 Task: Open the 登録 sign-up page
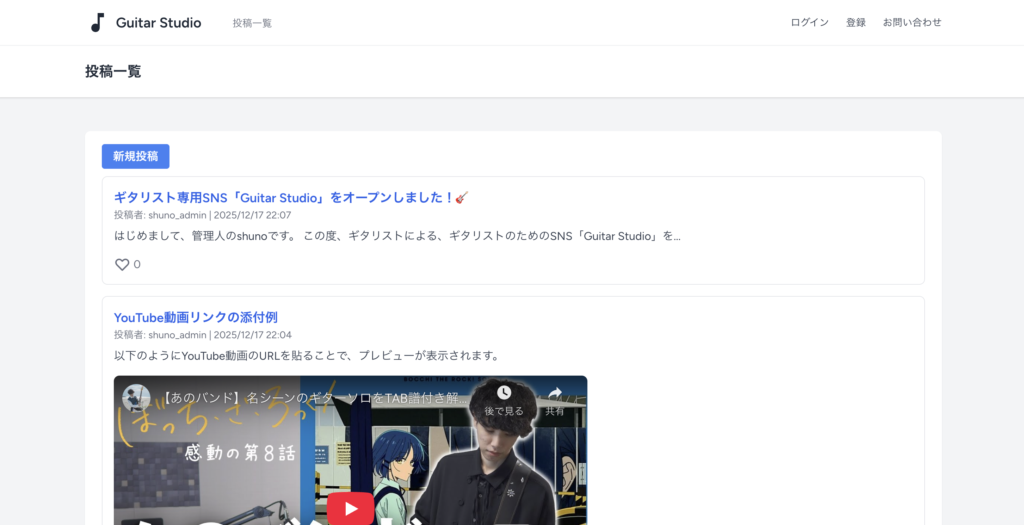pyautogui.click(x=856, y=23)
